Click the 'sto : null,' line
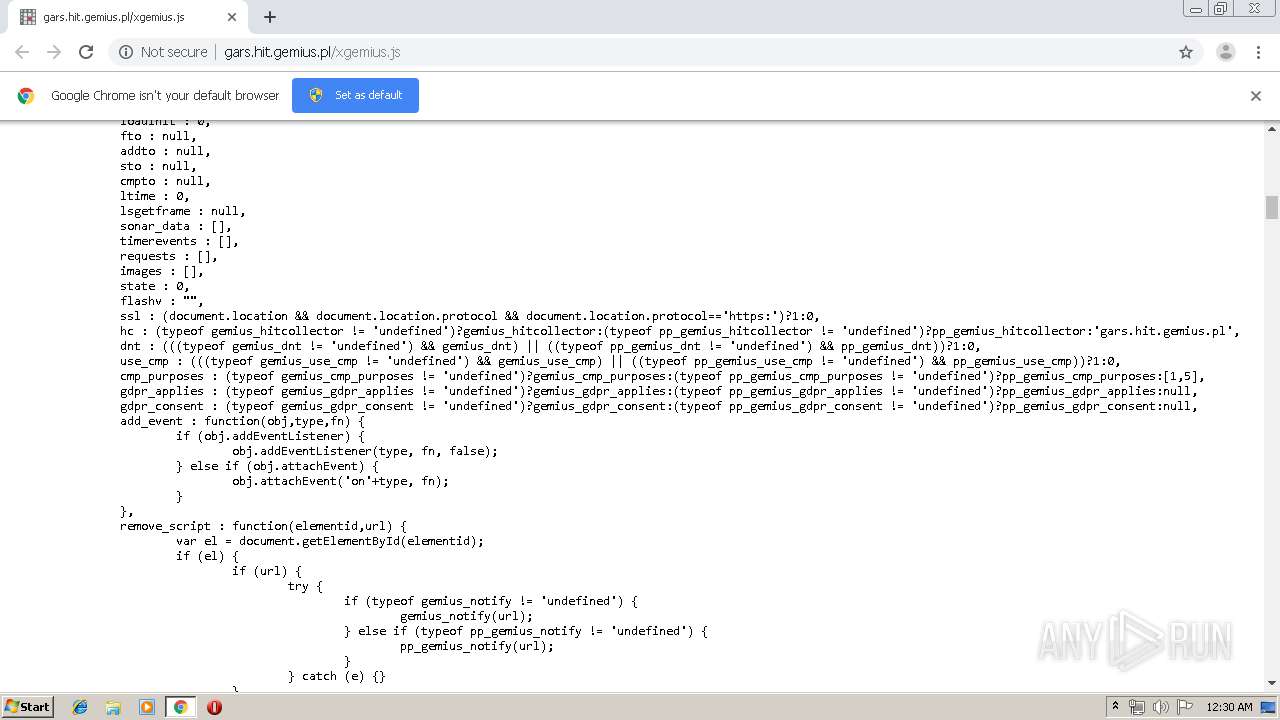This screenshot has height=720, width=1280. [x=158, y=166]
